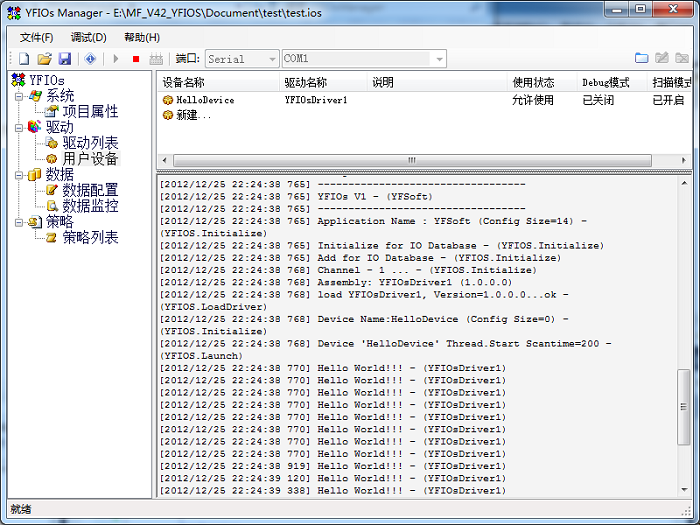Screen dimensions: 700x525
Task: Click the 数据监控 magnifier icon
Action: pos(52,206)
